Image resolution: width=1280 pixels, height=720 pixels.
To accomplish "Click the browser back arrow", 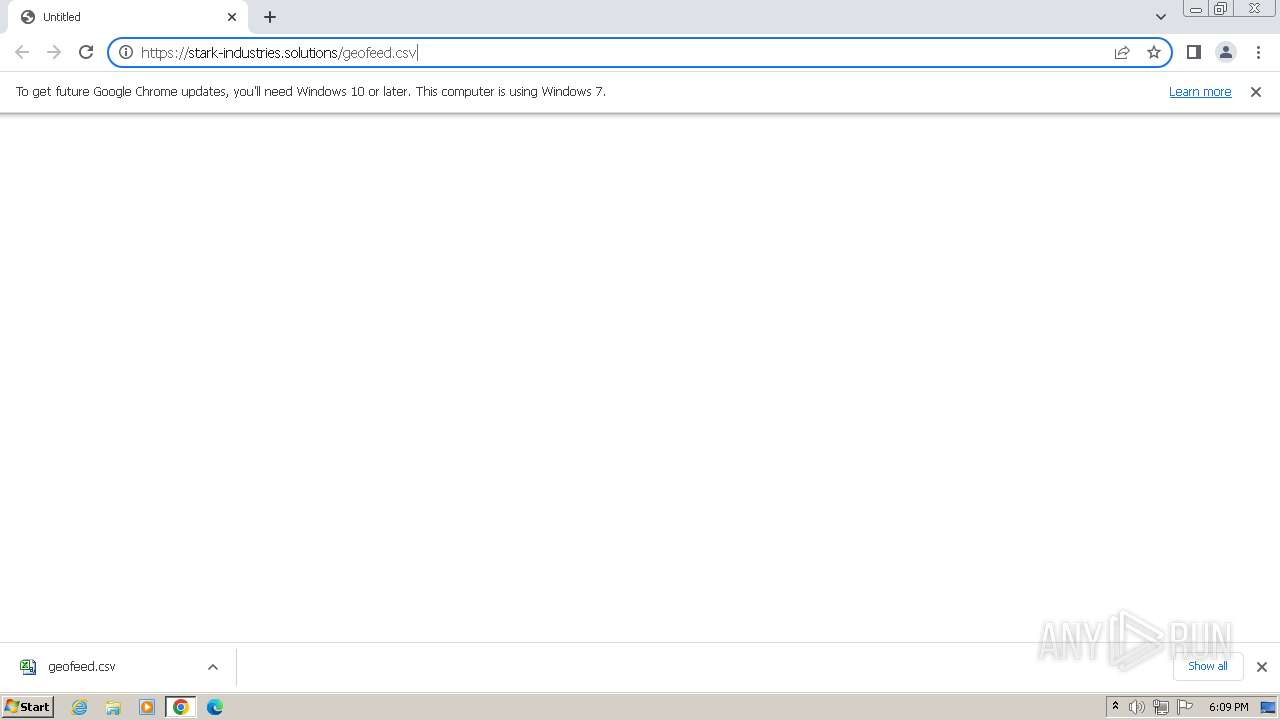I will click(x=22, y=52).
